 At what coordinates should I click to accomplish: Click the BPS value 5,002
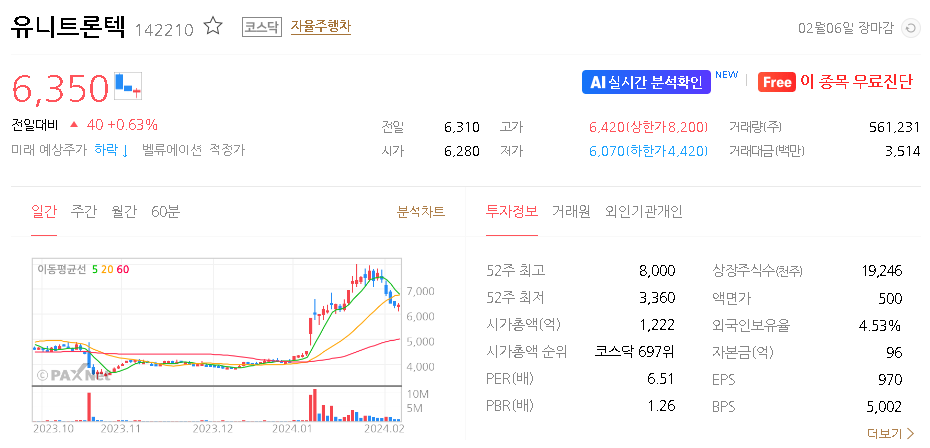pyautogui.click(x=884, y=406)
